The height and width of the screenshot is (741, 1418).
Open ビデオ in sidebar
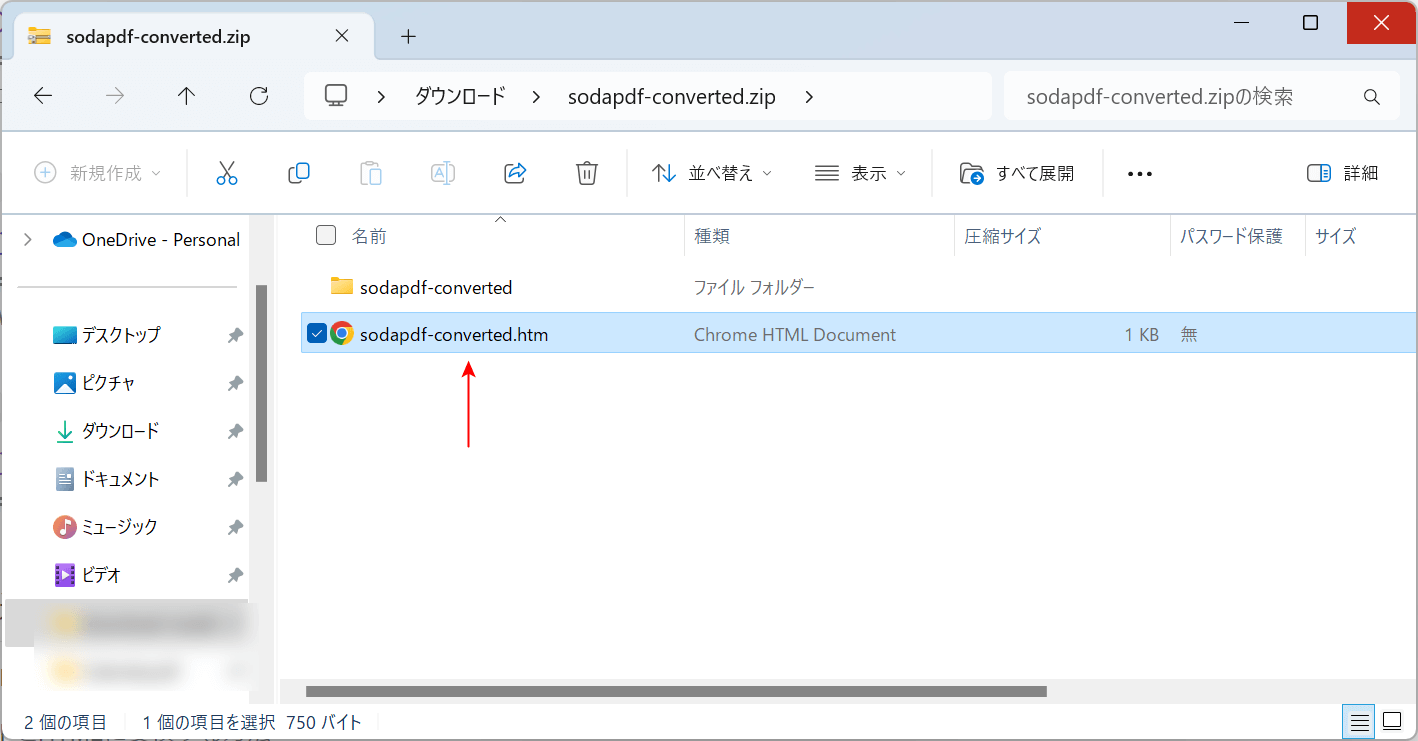tap(101, 575)
